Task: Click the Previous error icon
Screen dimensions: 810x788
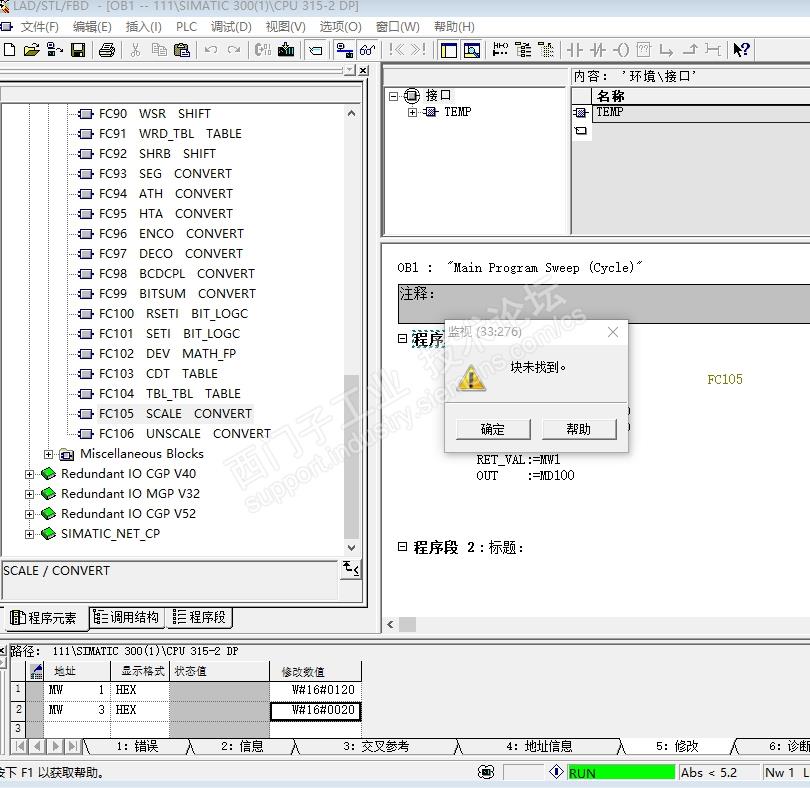Action: (x=396, y=50)
